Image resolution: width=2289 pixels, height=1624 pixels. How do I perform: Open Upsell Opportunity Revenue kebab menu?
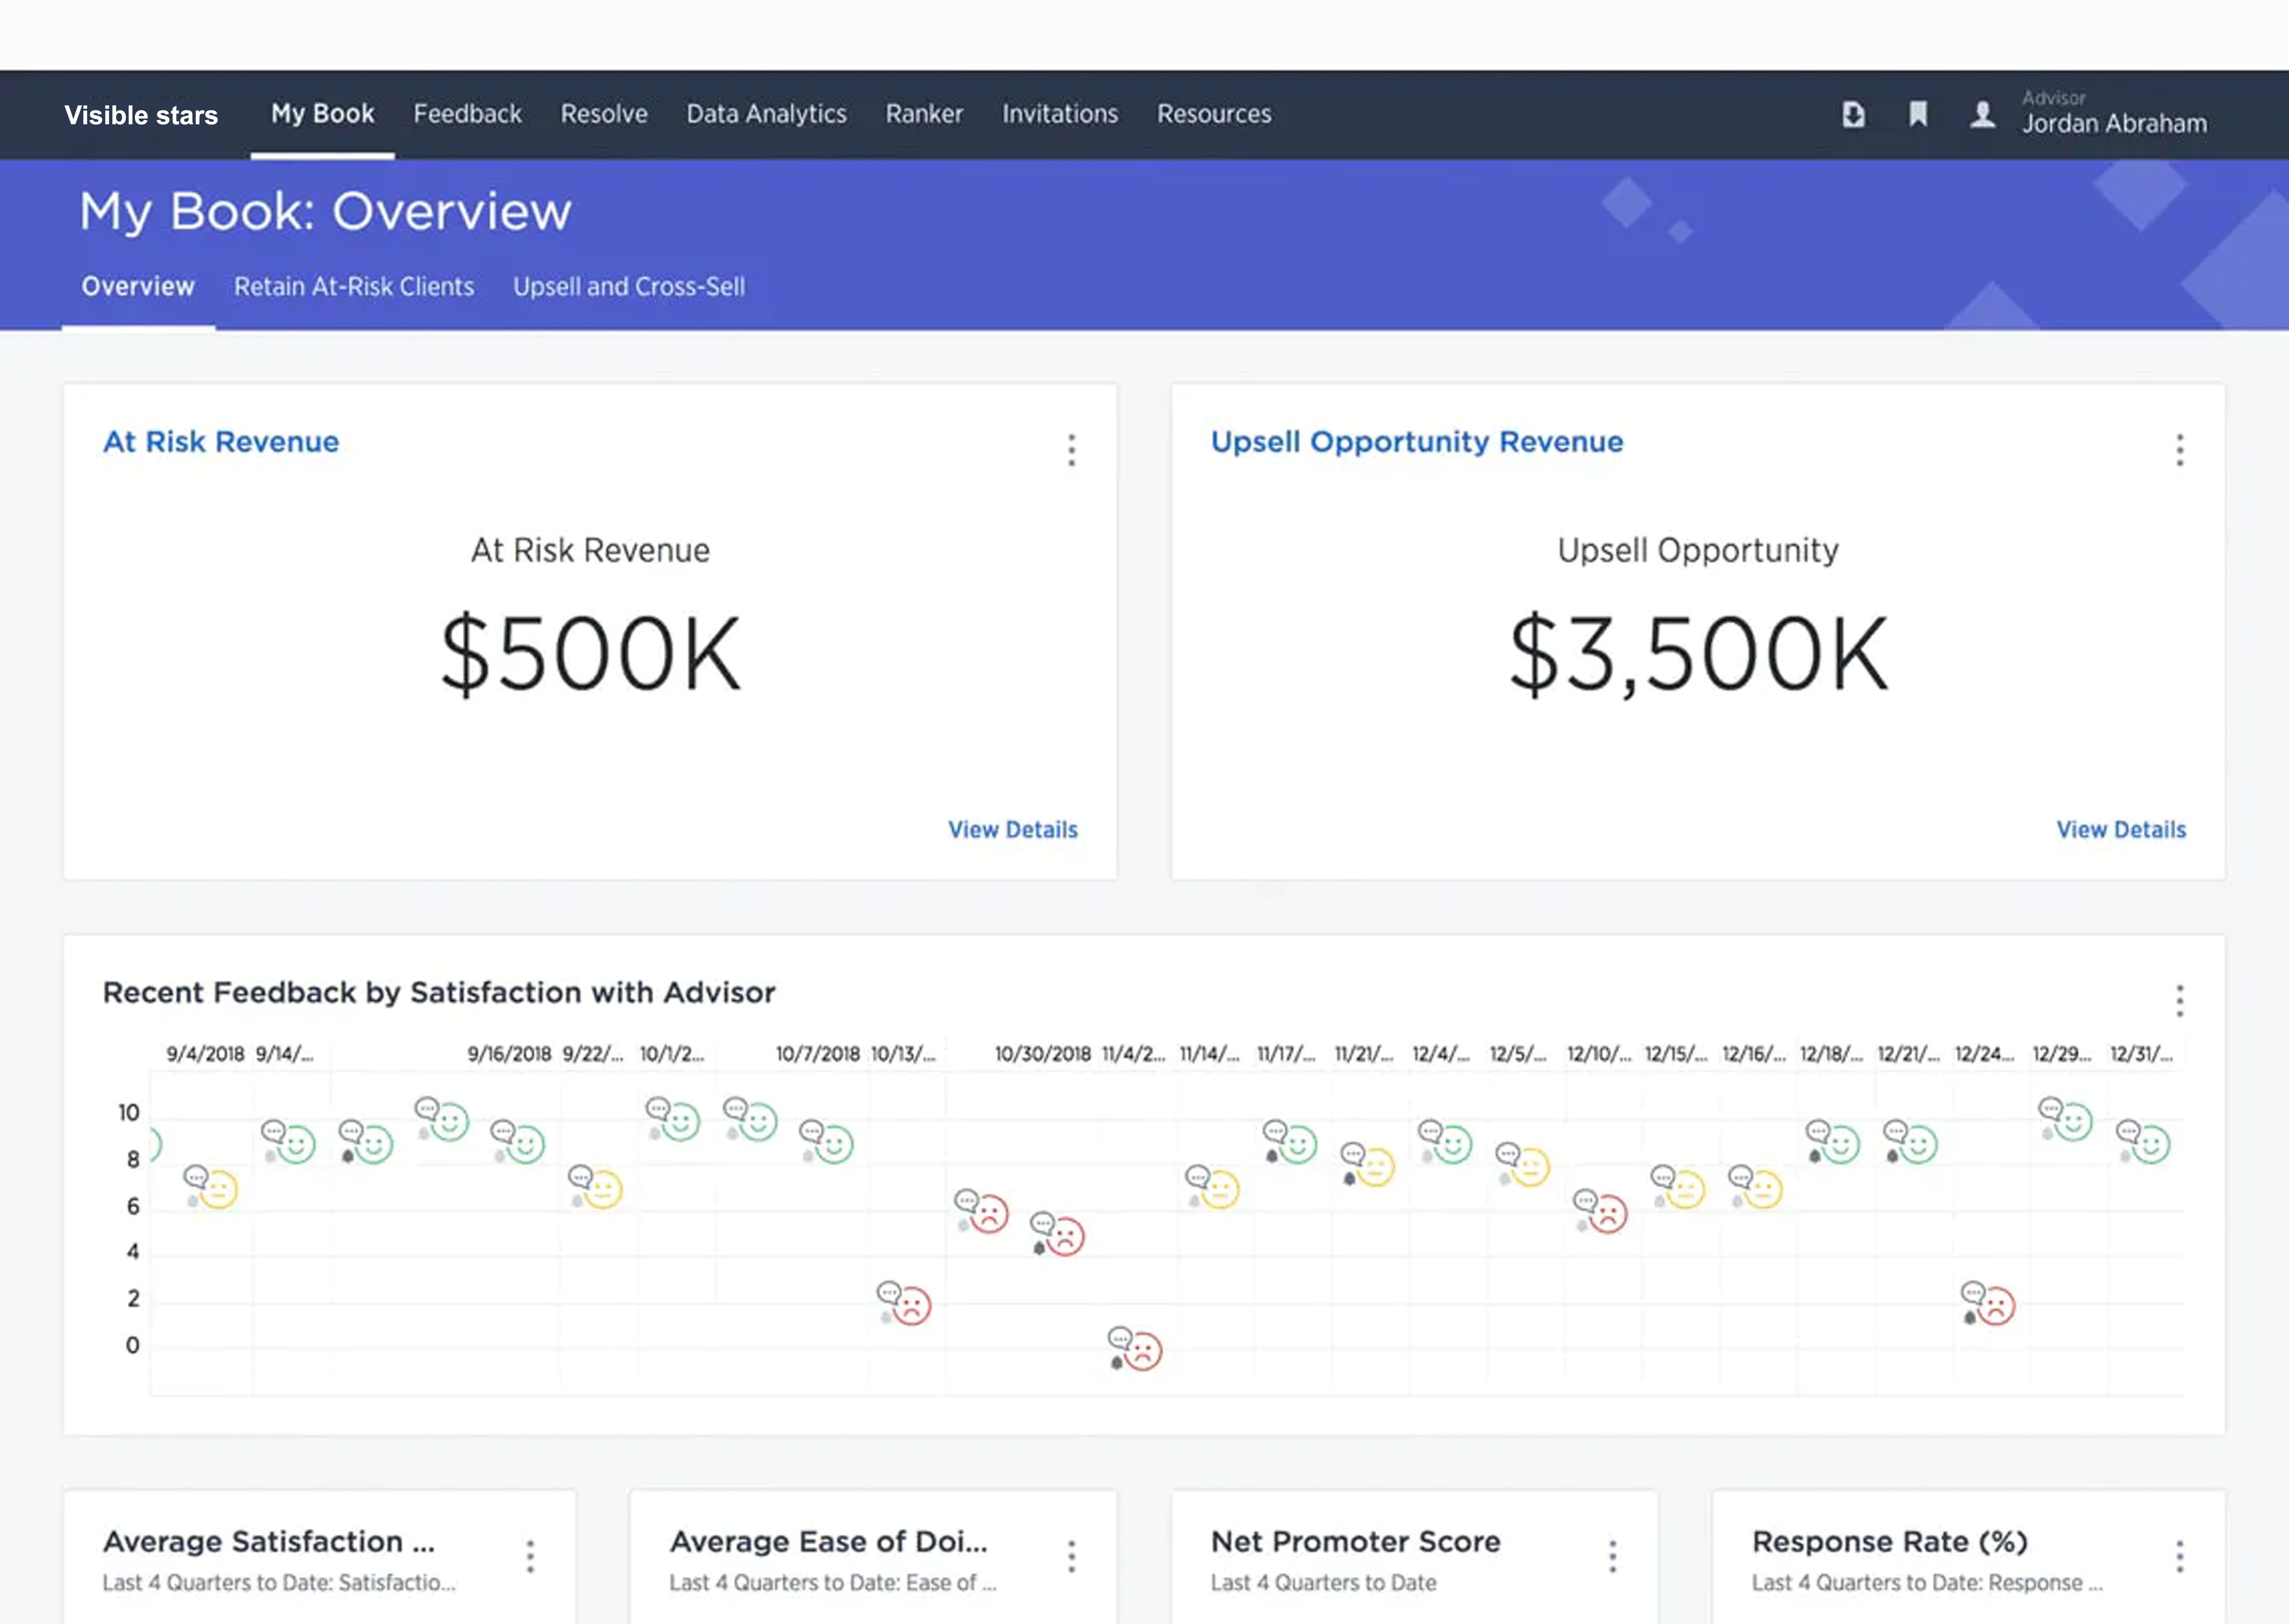coord(2179,450)
